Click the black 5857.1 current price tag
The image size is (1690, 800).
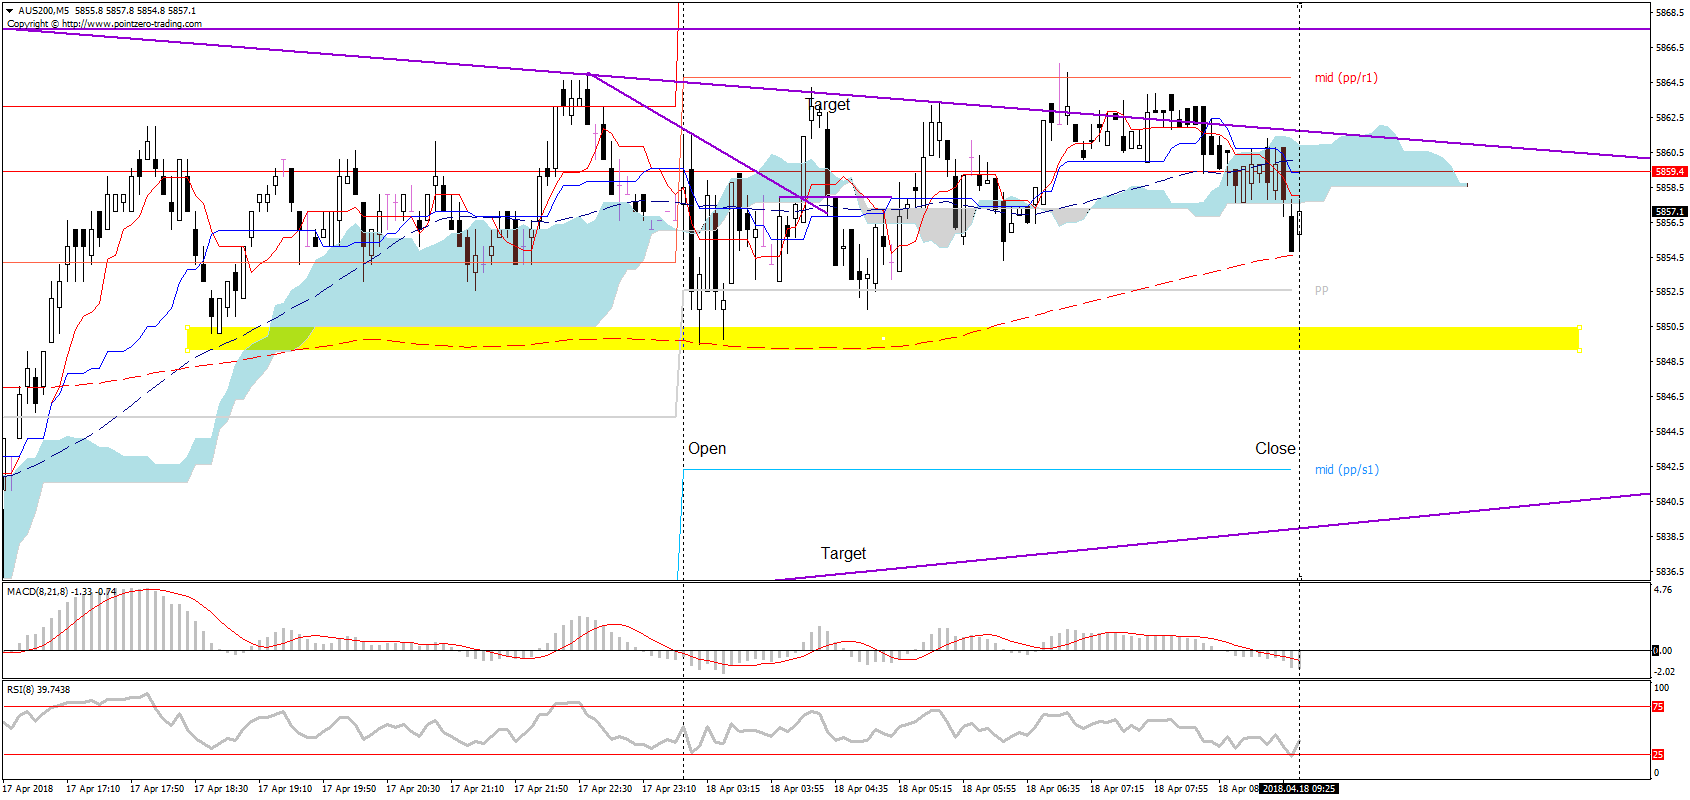(x=1669, y=211)
